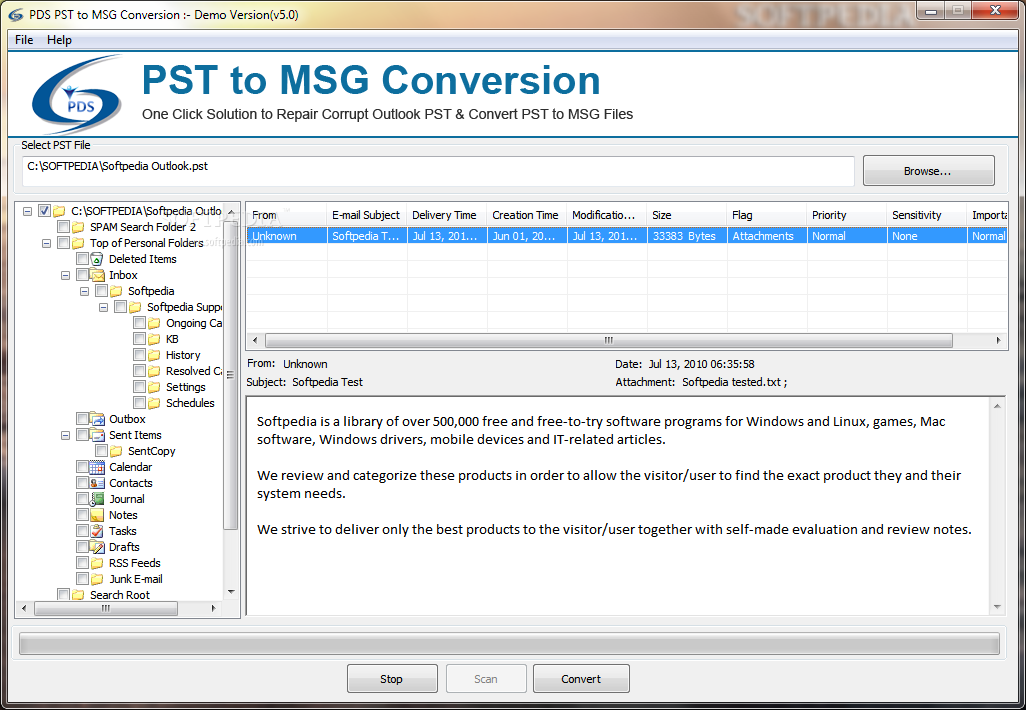Click the SentCopy folder icon
This screenshot has width=1026, height=710.
coord(116,451)
